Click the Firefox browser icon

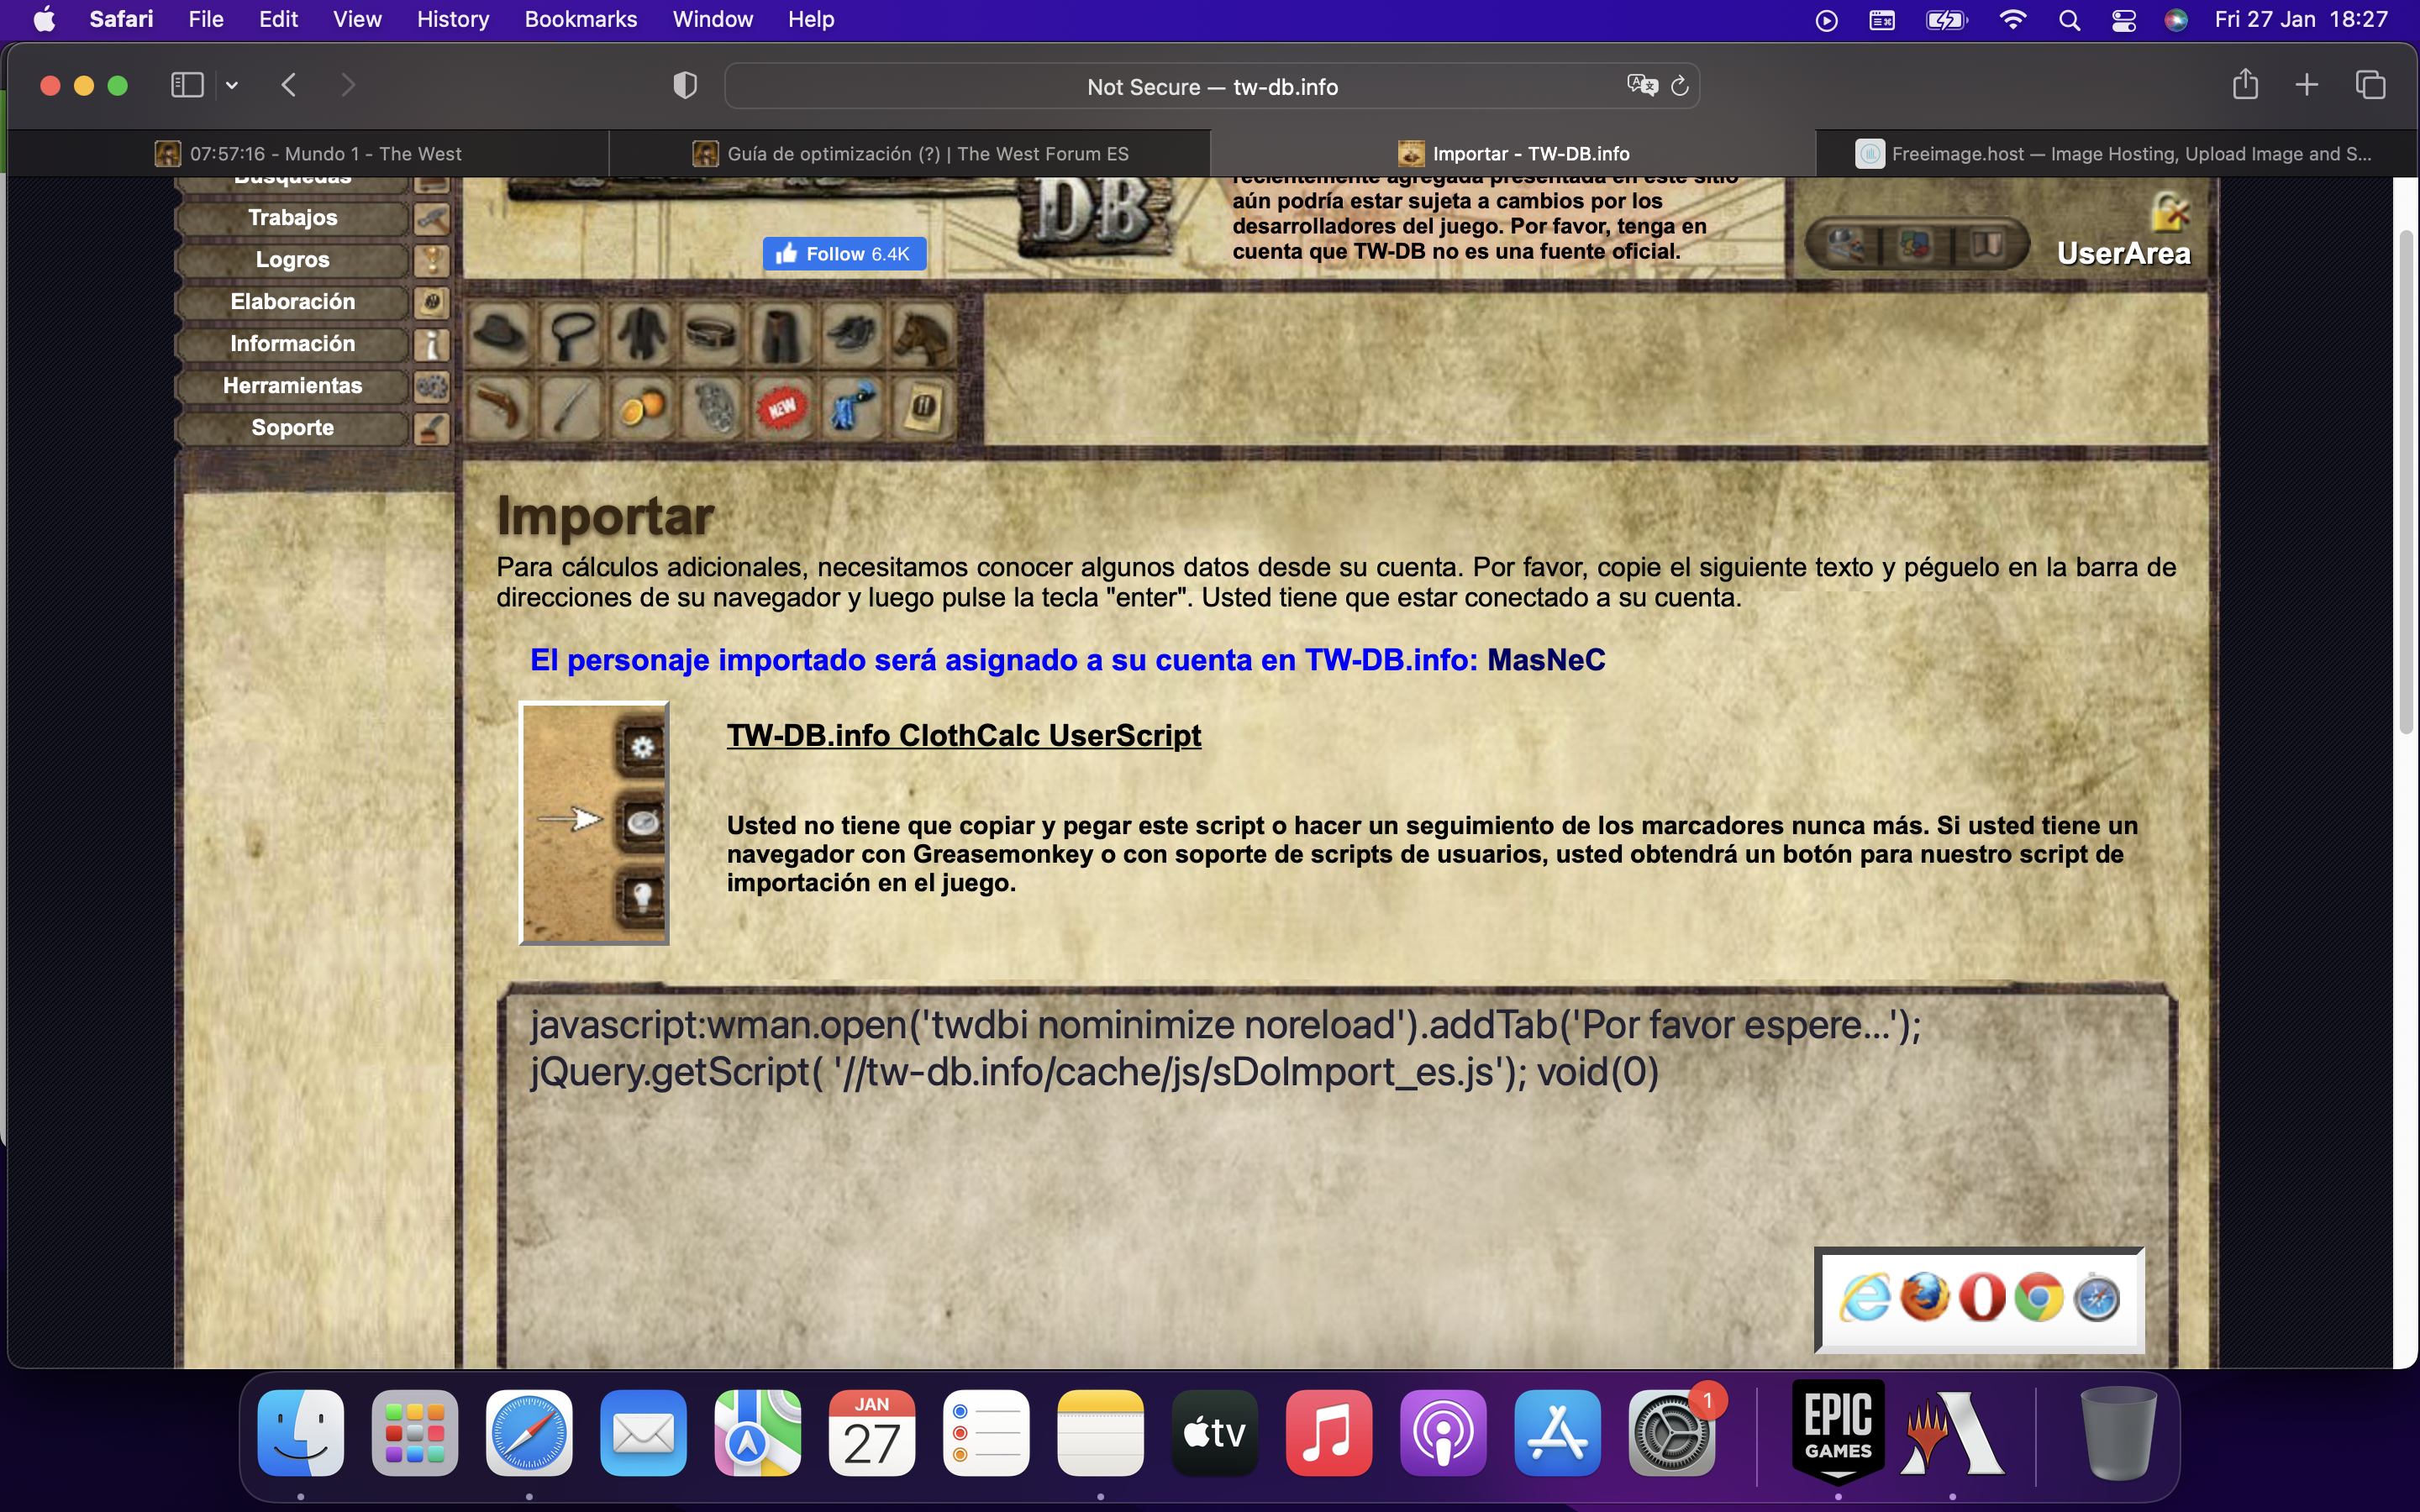click(1924, 1298)
